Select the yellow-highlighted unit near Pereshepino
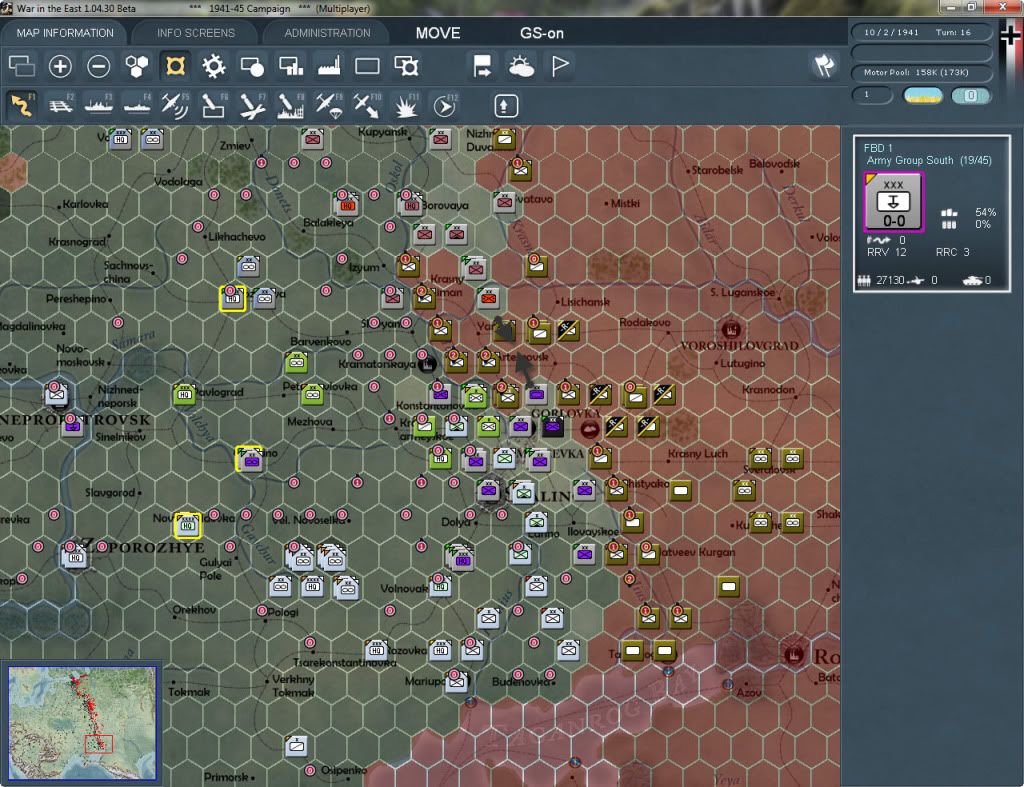 click(232, 298)
